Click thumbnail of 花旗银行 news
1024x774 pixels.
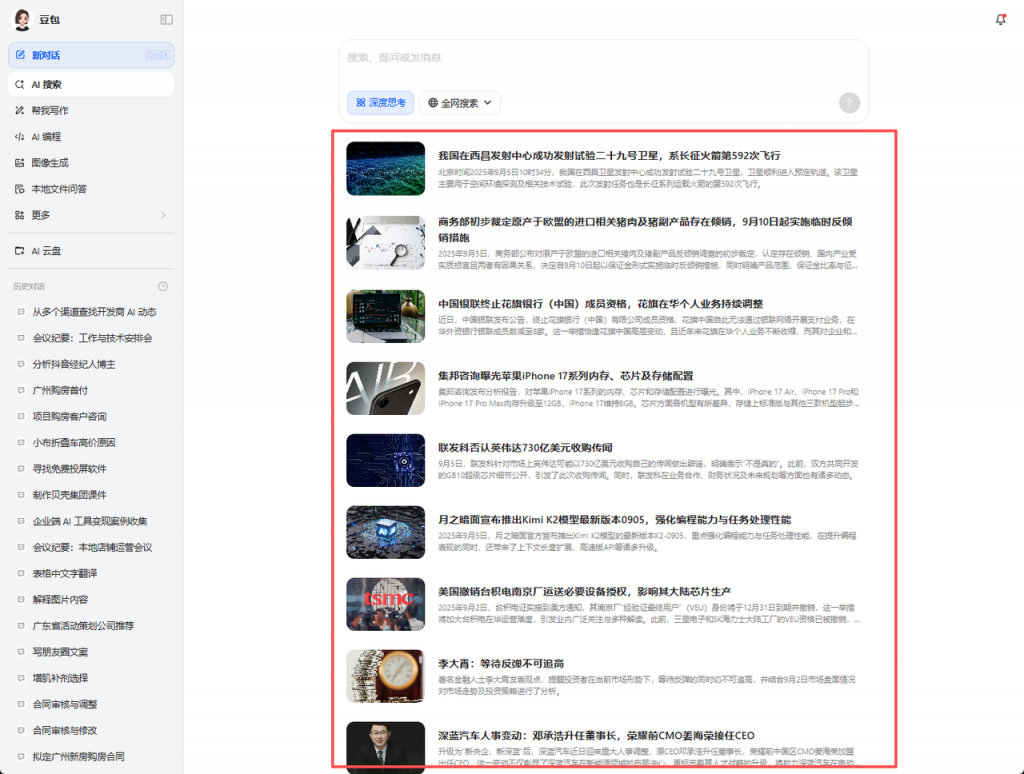click(385, 316)
